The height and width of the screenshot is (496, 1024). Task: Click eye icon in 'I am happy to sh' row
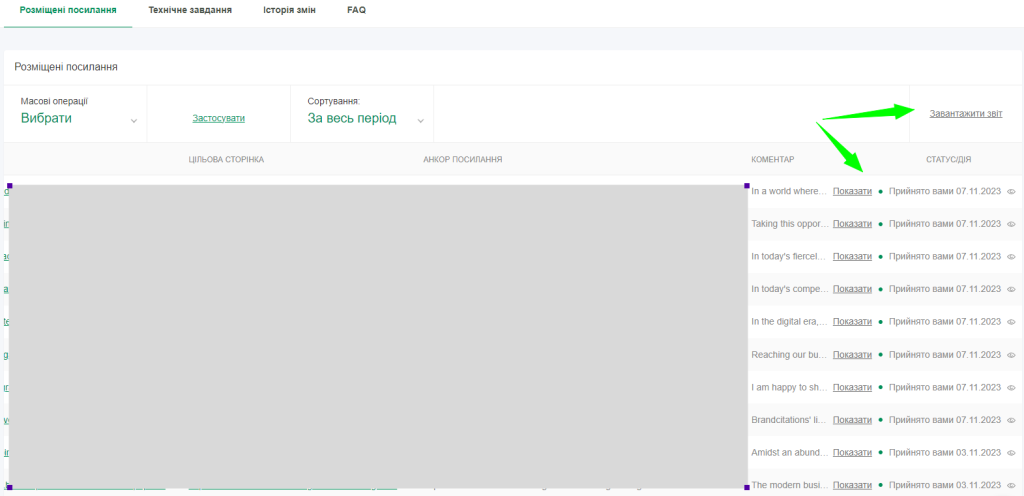[x=1011, y=387]
